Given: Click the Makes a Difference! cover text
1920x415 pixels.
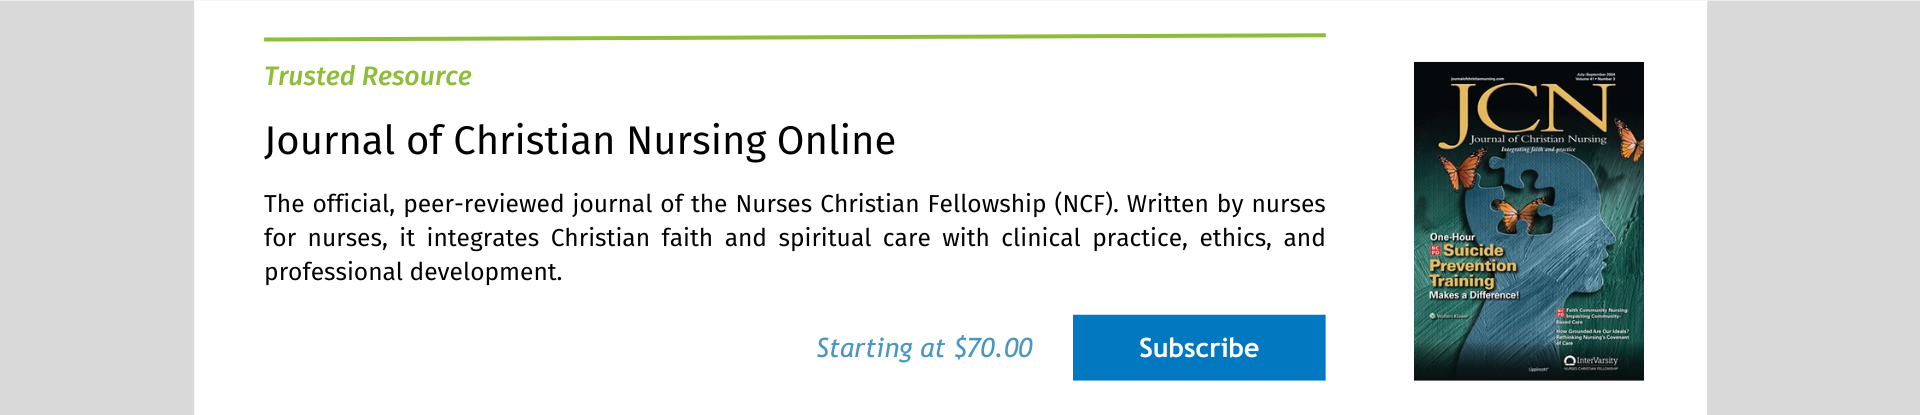Looking at the screenshot, I should pyautogui.click(x=1473, y=295).
